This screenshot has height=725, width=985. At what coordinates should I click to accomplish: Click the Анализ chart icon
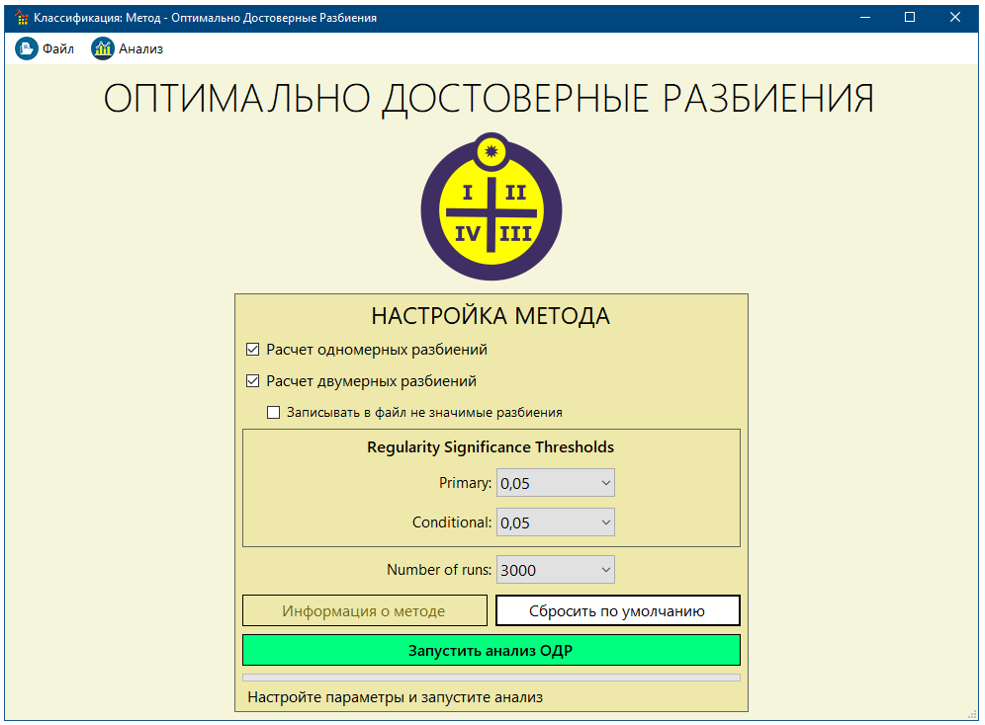(102, 48)
